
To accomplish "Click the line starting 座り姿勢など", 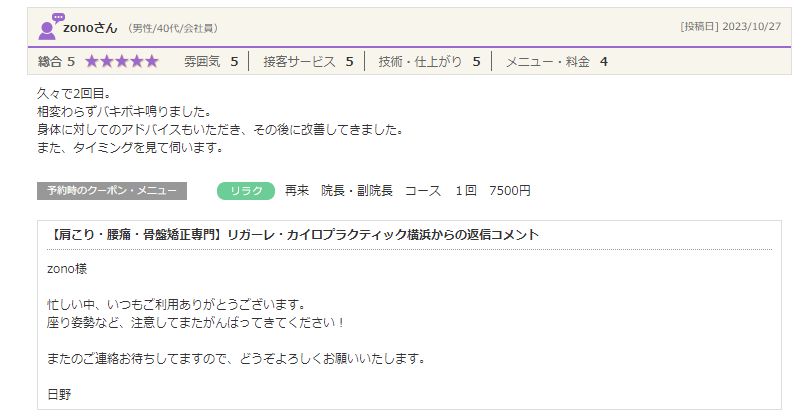I will coord(195,323).
